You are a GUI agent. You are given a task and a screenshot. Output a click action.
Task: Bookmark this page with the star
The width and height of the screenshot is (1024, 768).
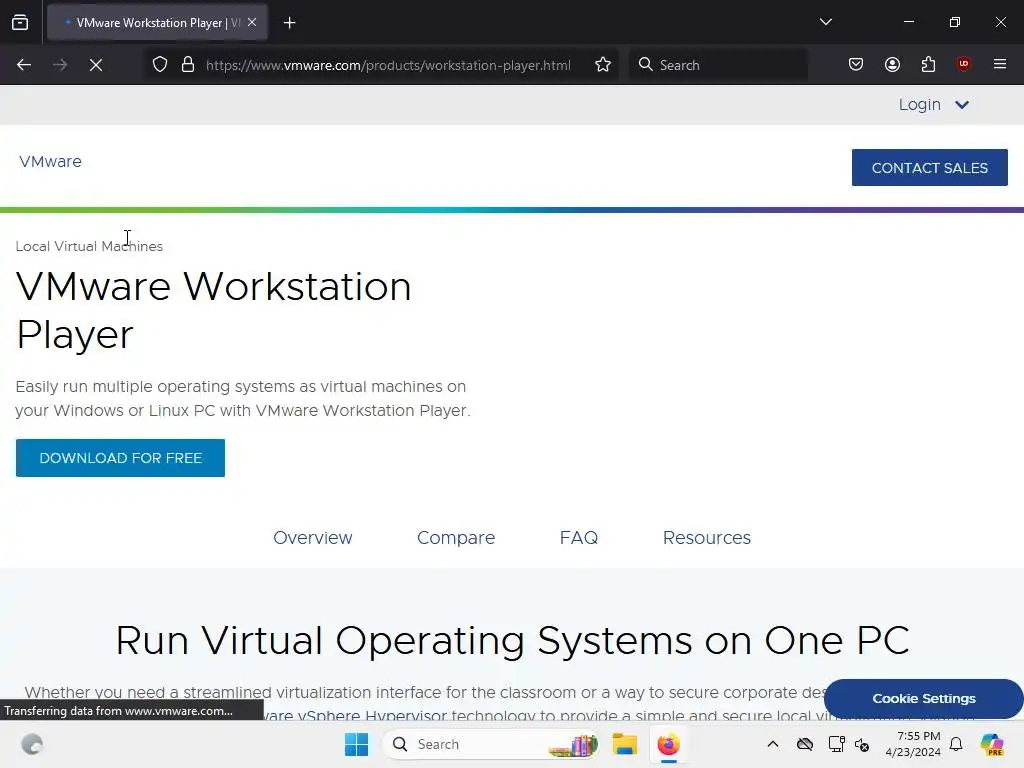[603, 65]
